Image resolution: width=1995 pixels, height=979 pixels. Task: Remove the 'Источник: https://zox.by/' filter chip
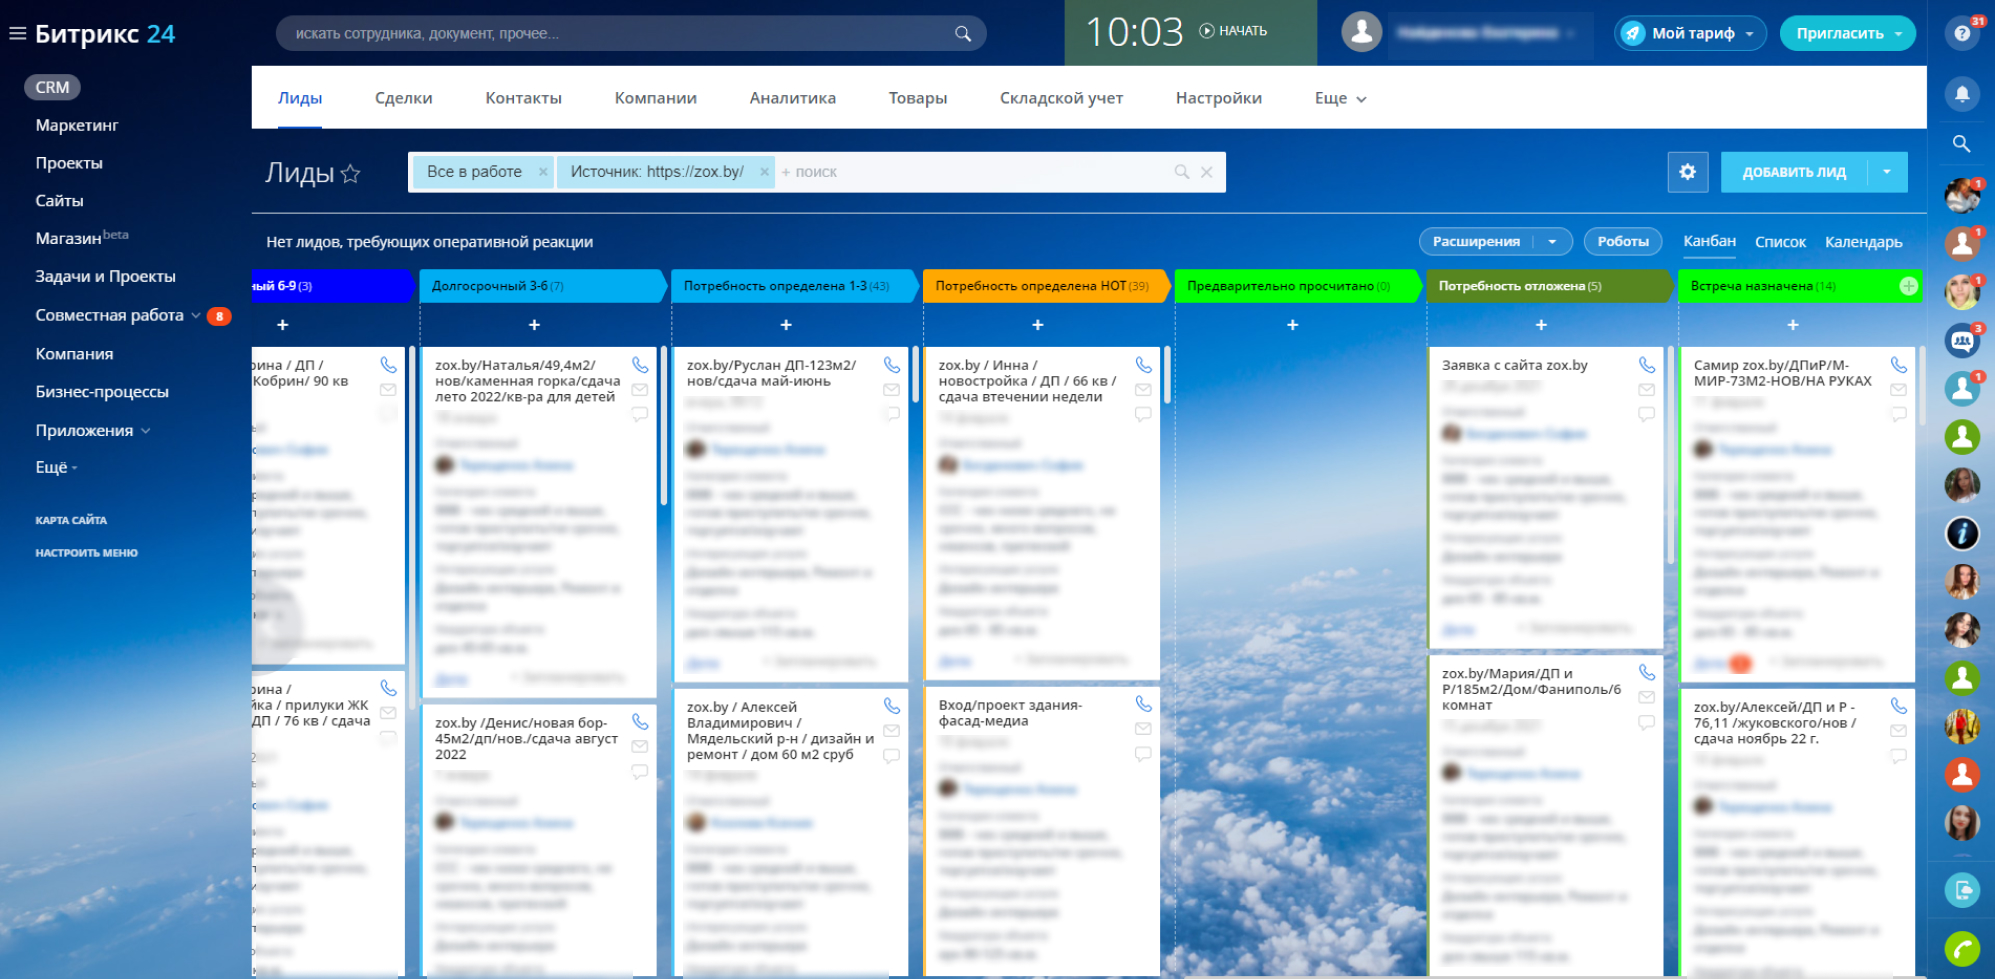[764, 172]
